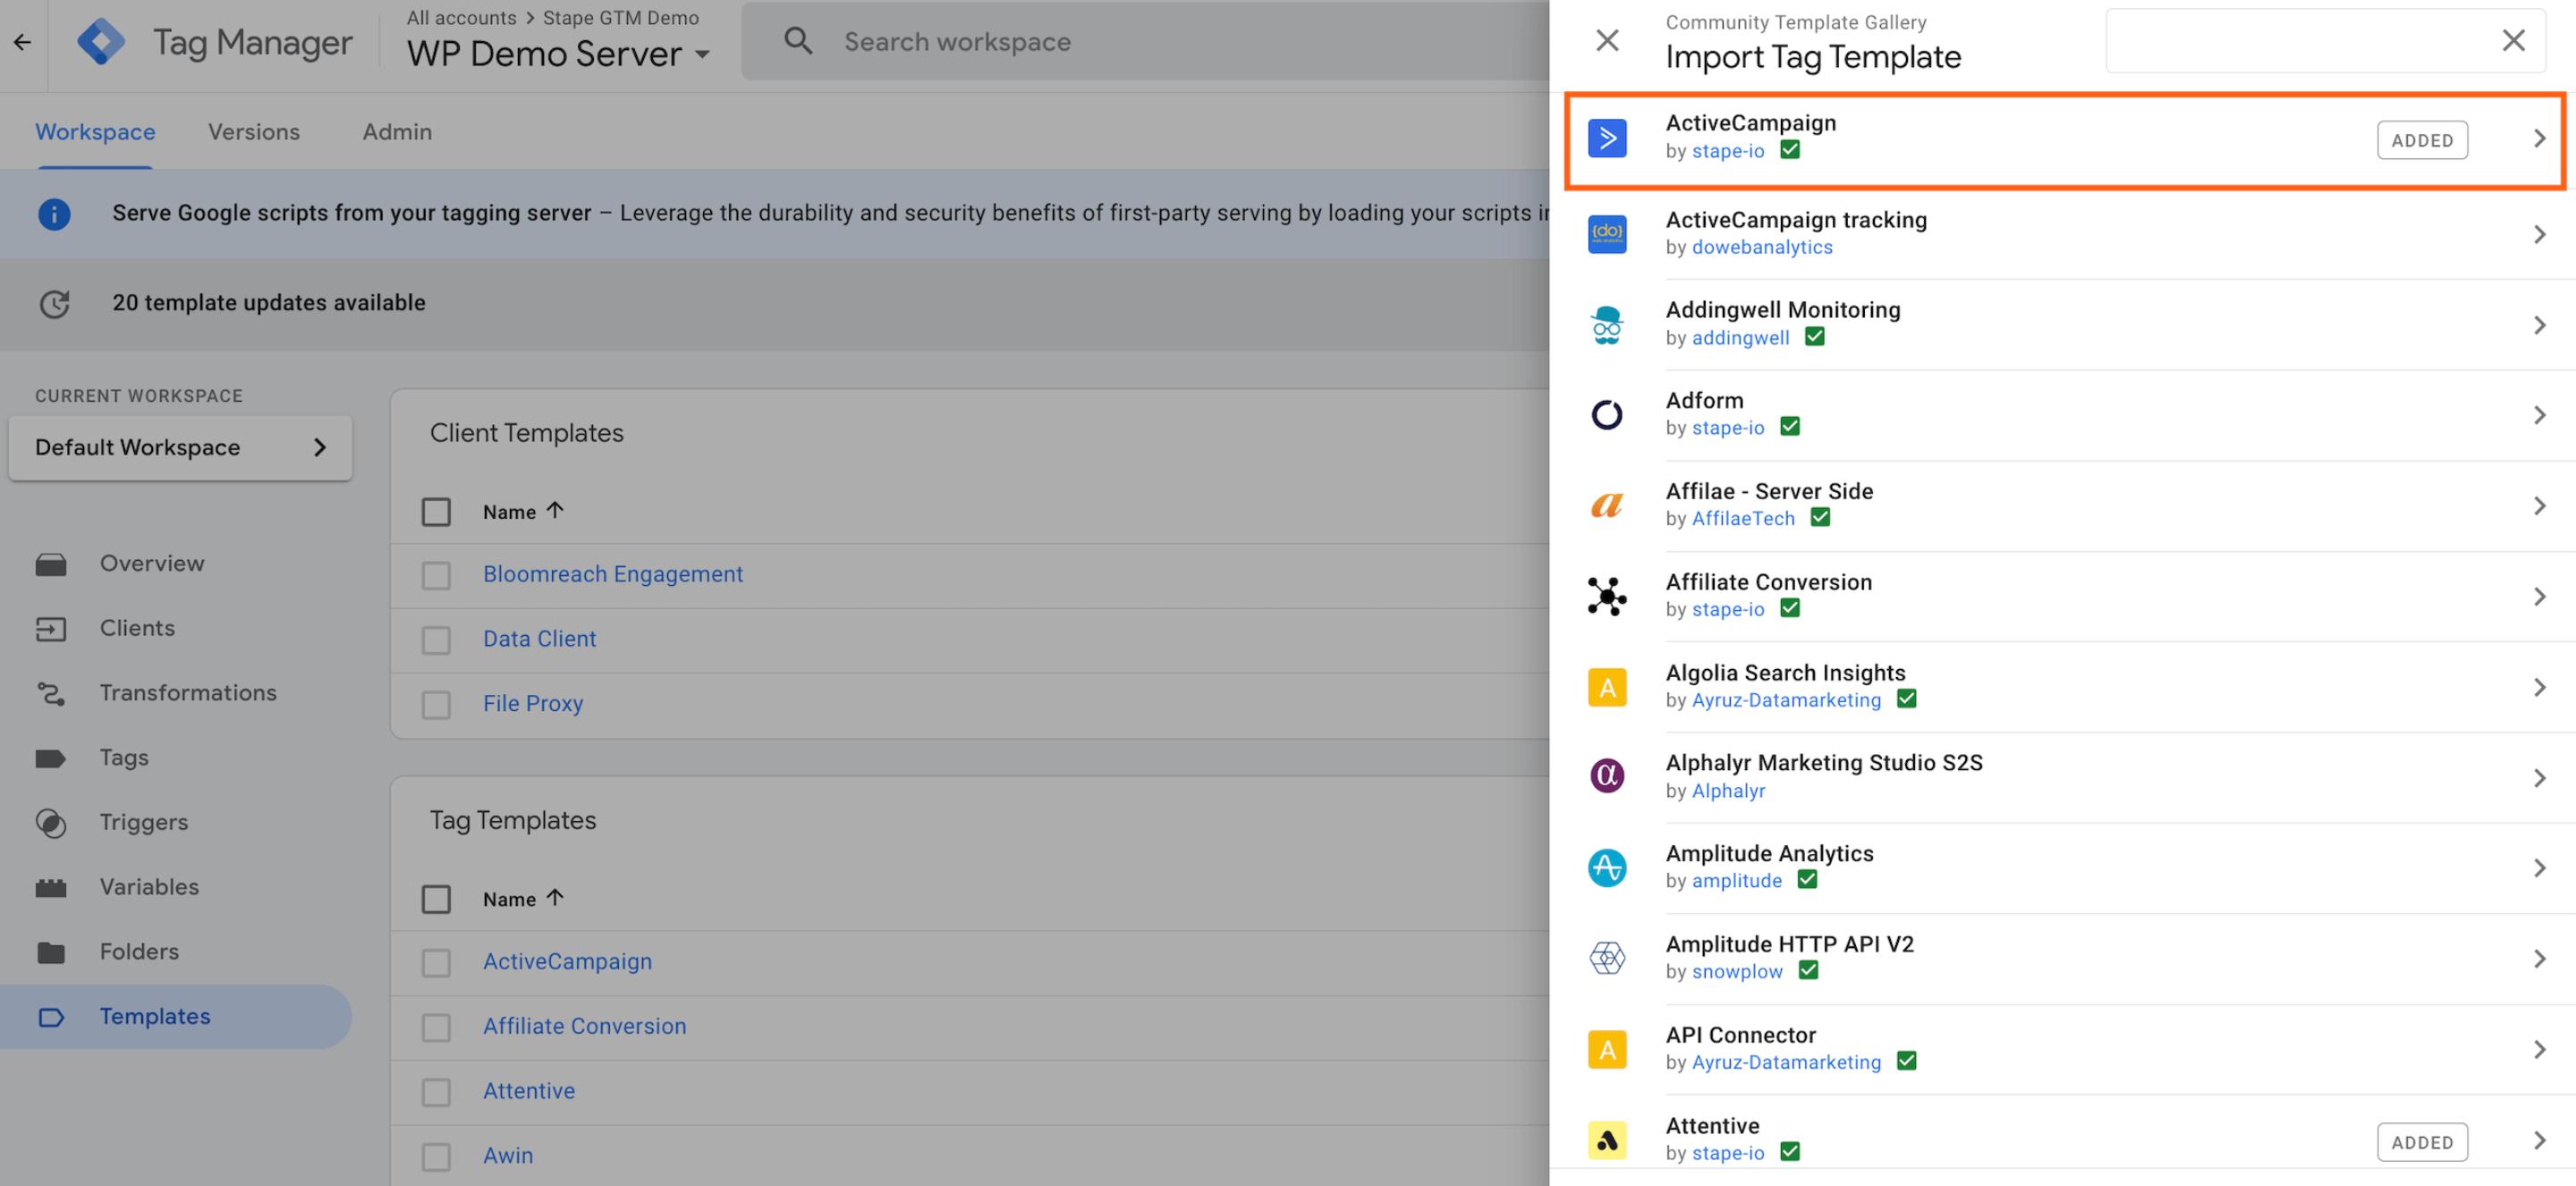Click the Alphalyr purple logo icon
The image size is (2576, 1186).
tap(1607, 776)
